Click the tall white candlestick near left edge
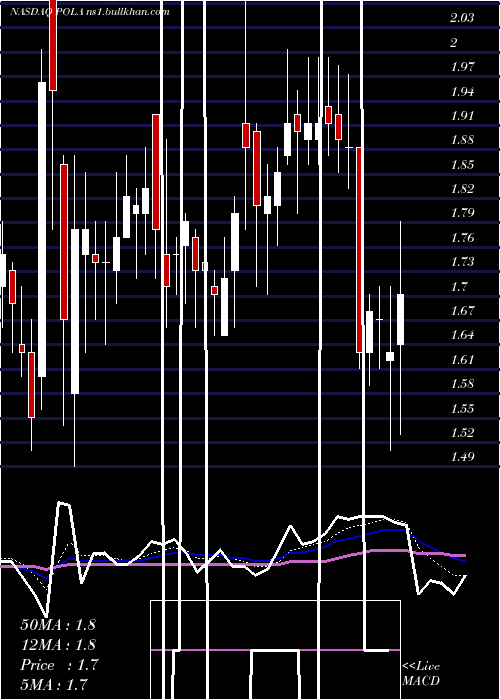500x700 pixels. point(42,229)
